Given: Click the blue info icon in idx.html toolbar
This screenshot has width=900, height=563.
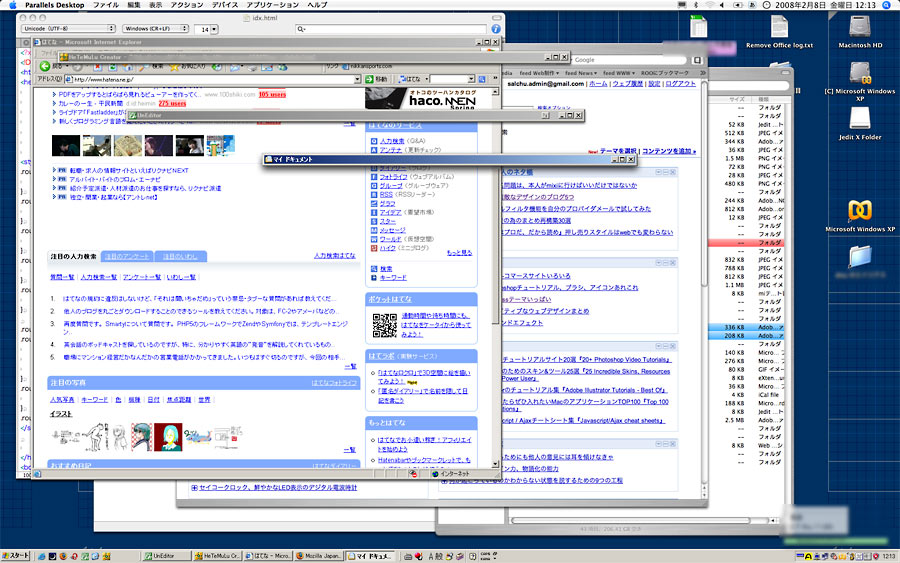Looking at the screenshot, I should [x=496, y=29].
